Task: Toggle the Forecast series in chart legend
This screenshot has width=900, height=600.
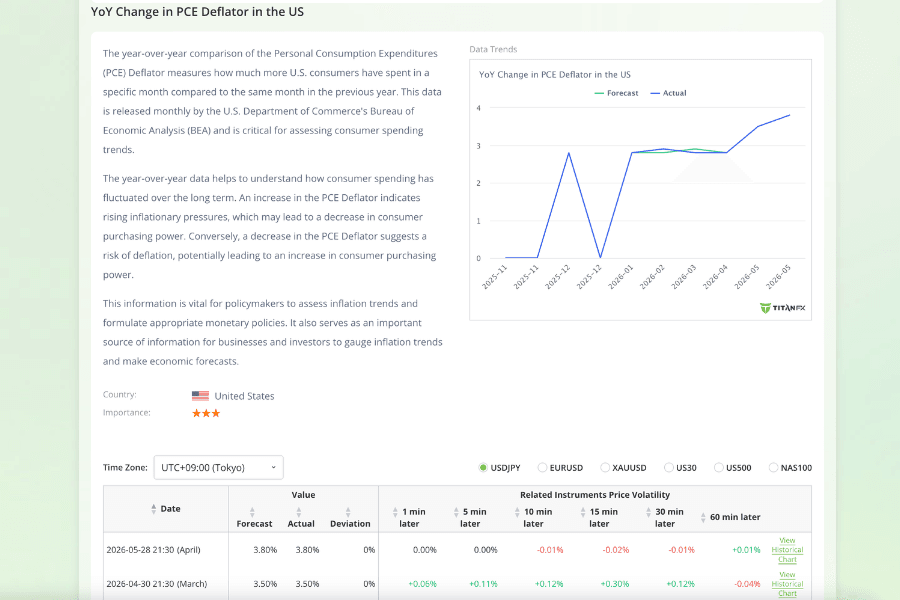Action: click(616, 93)
